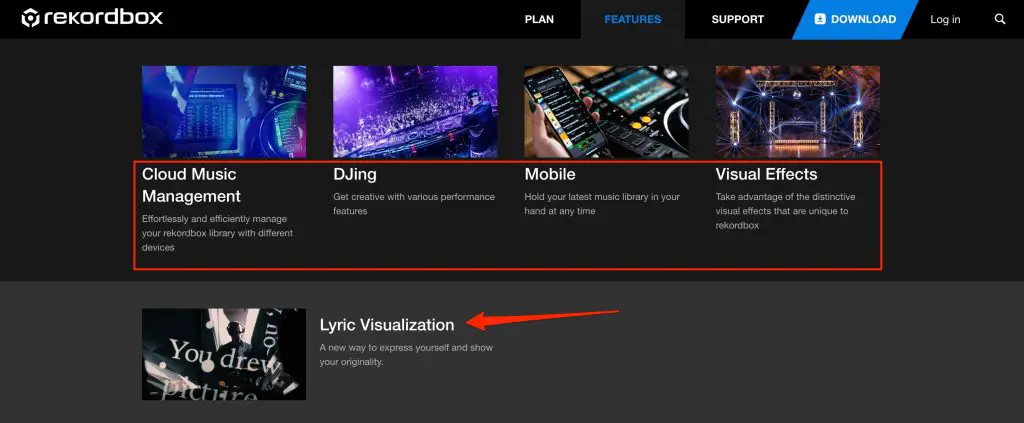This screenshot has width=1024, height=423.
Task: Click the Cloud Music Management heading
Action: click(191, 185)
